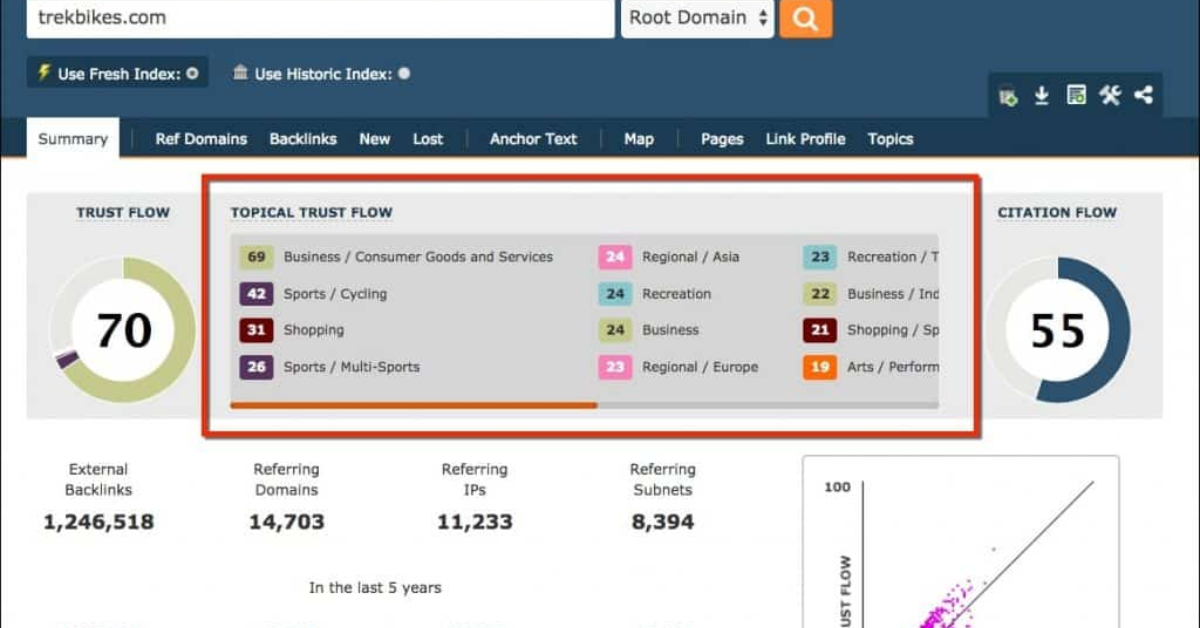Open the Root Domain dropdown
Image resolution: width=1200 pixels, height=628 pixels.
[x=697, y=18]
